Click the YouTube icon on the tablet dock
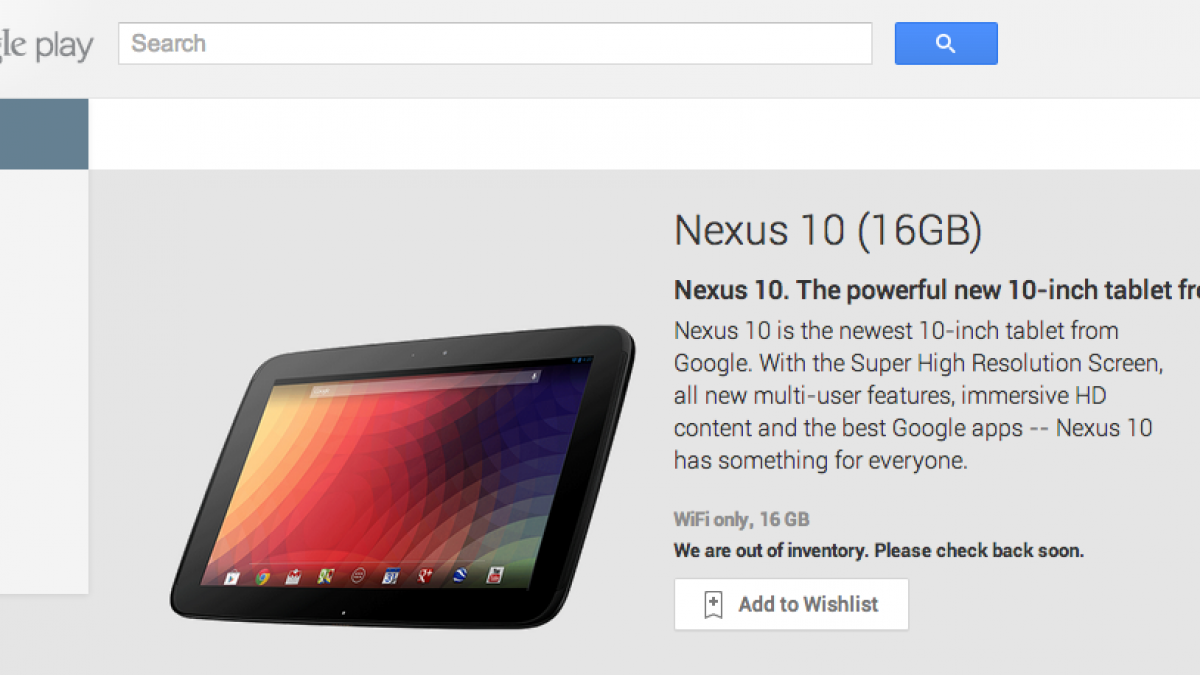The width and height of the screenshot is (1200, 675). (x=495, y=575)
